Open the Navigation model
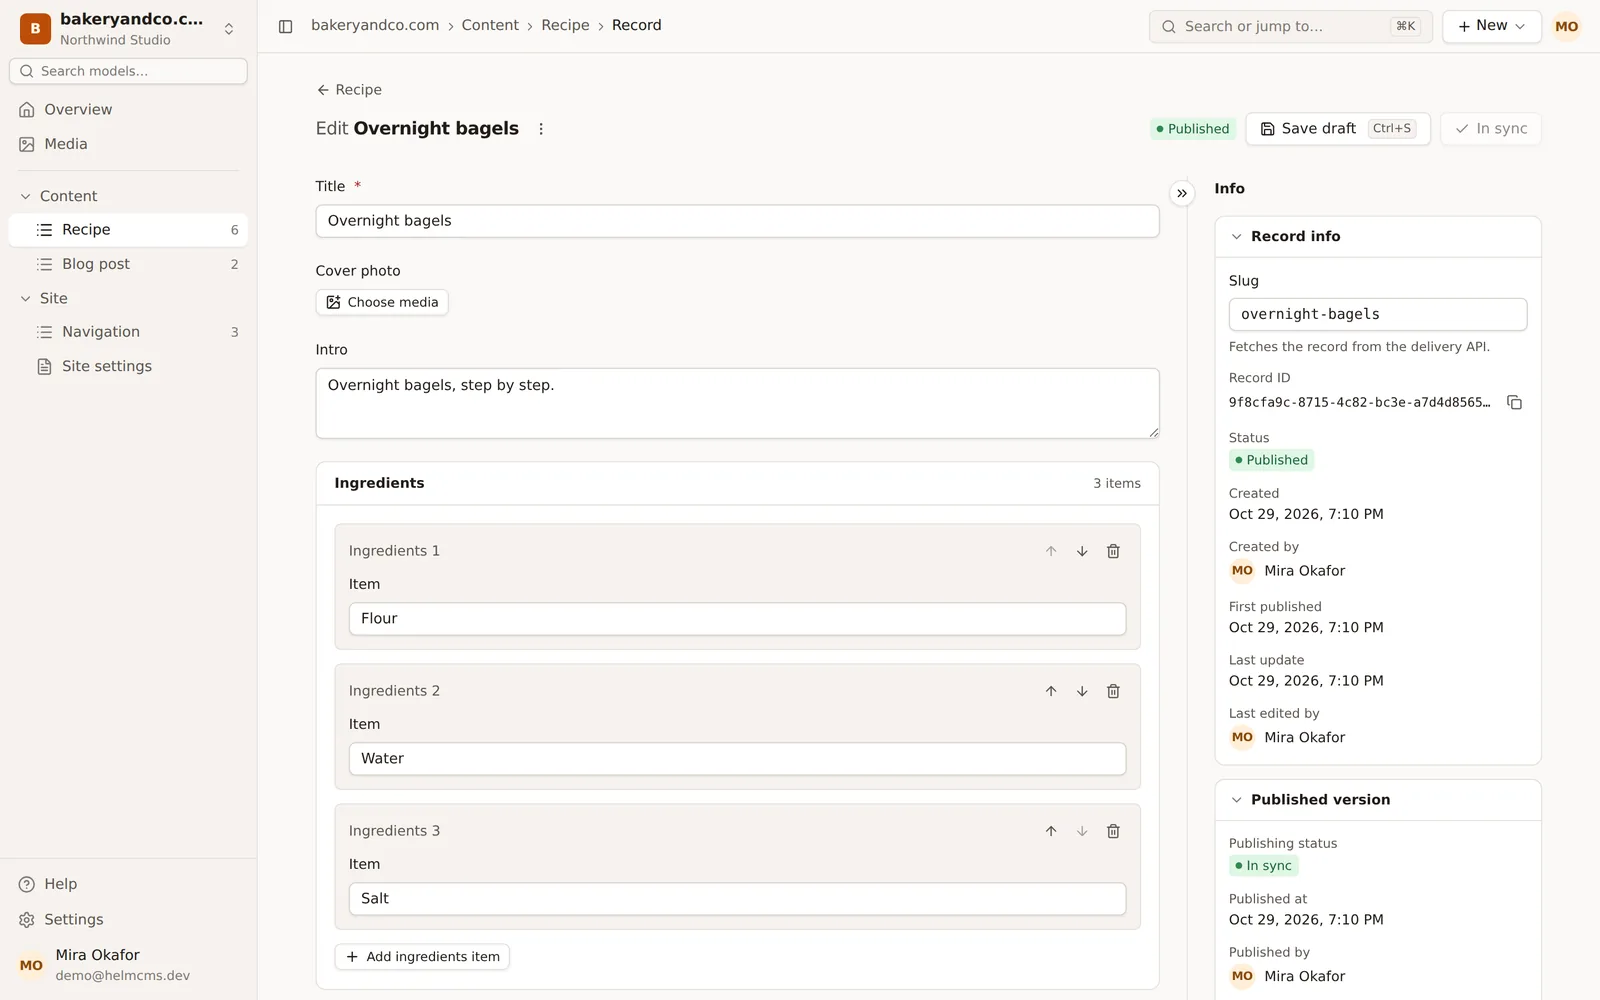This screenshot has height=1000, width=1600. [128, 332]
